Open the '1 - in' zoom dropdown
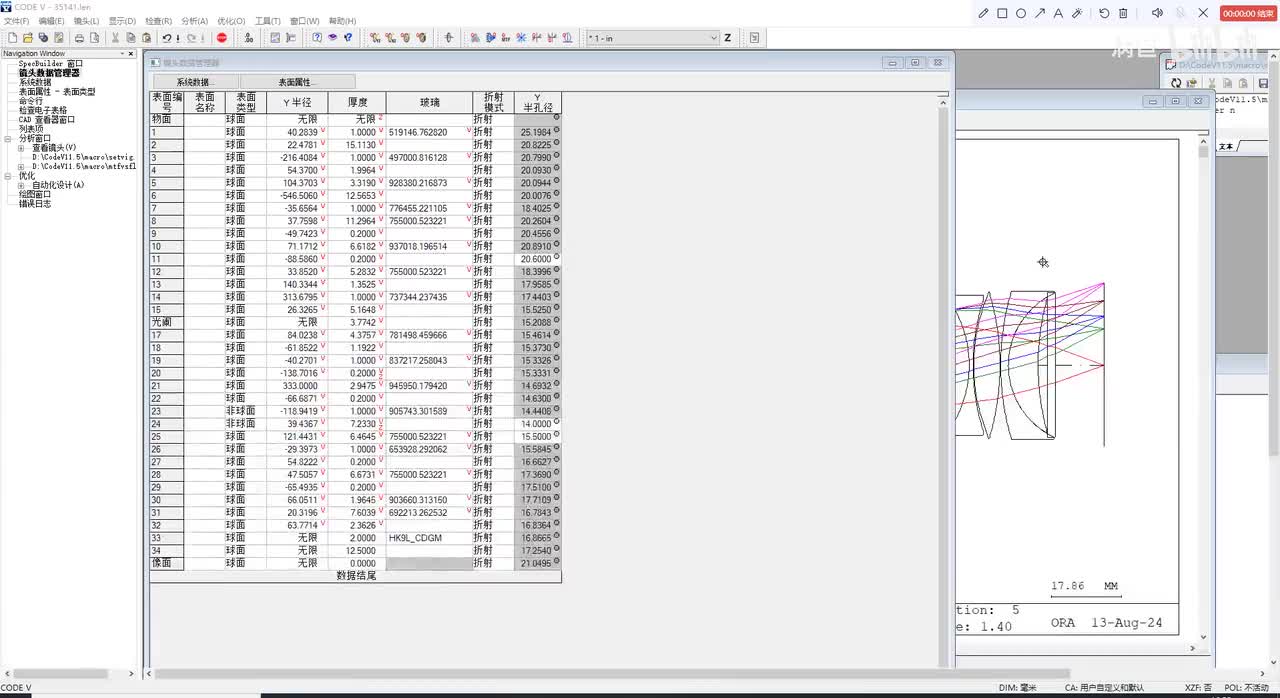The height and width of the screenshot is (698, 1280). click(713, 38)
